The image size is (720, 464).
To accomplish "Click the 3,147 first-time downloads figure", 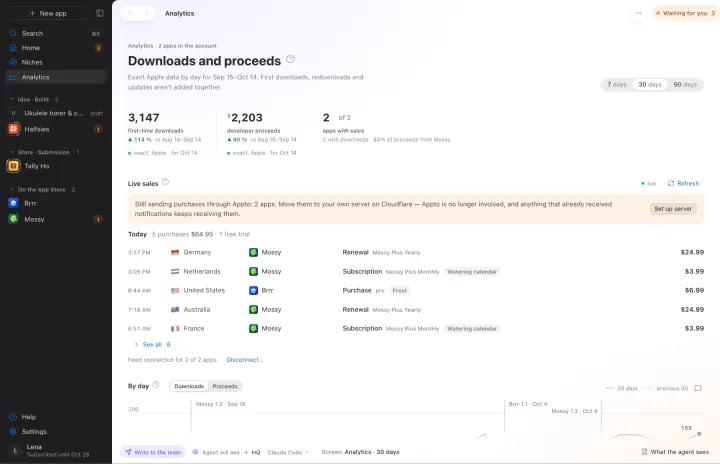I will (144, 118).
